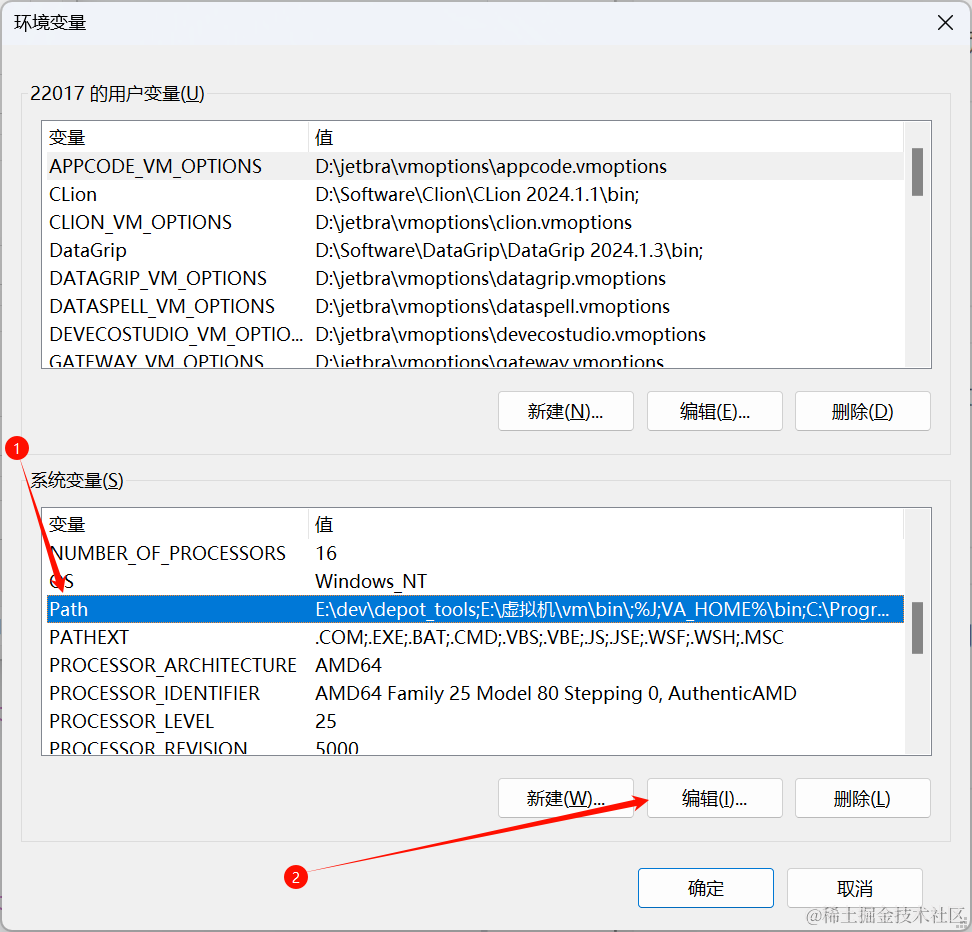Image resolution: width=972 pixels, height=932 pixels.
Task: Click the system variables list scrollbar thumb
Action: (x=917, y=628)
